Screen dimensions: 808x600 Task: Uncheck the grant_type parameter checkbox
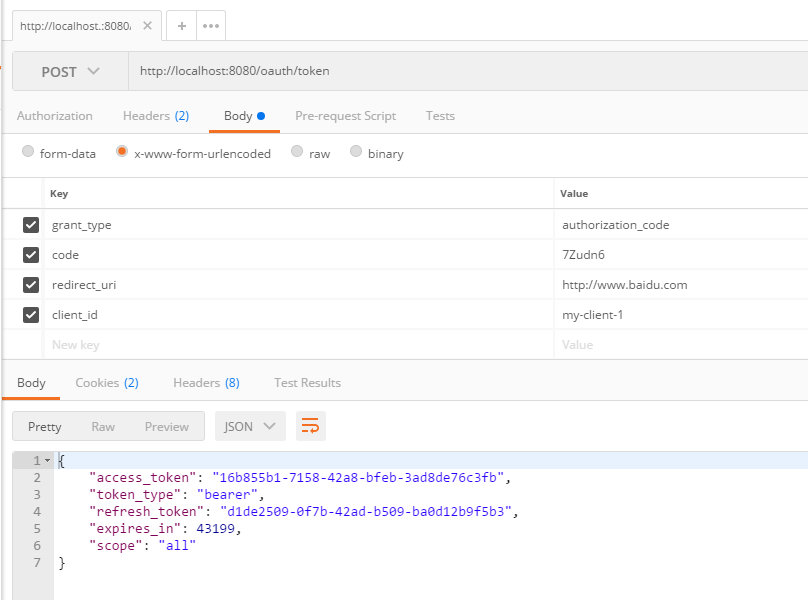pos(31,225)
